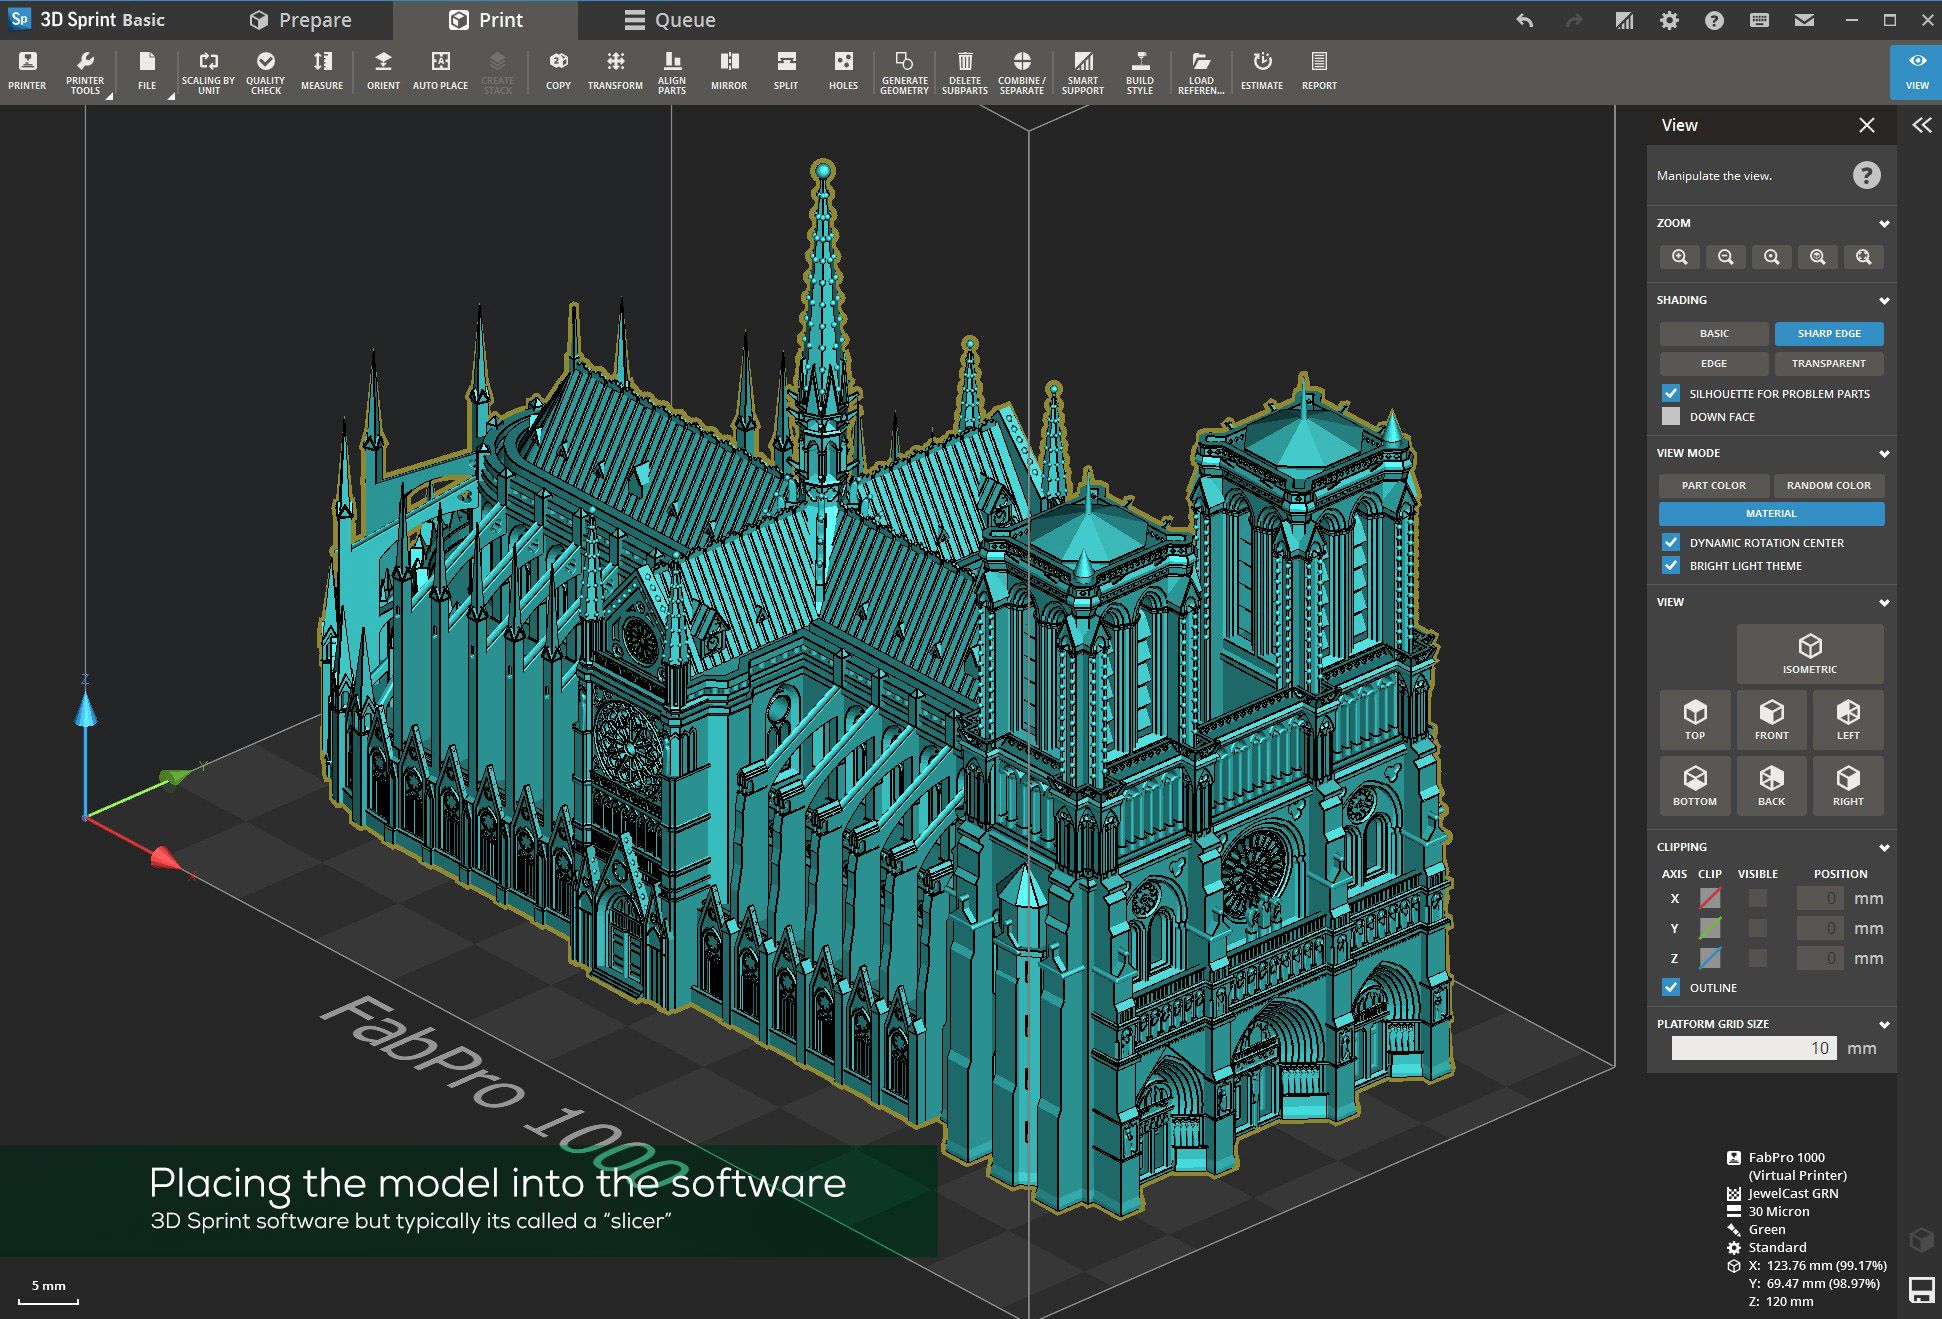
Task: Switch to the Prepare tab
Action: pyautogui.click(x=301, y=20)
